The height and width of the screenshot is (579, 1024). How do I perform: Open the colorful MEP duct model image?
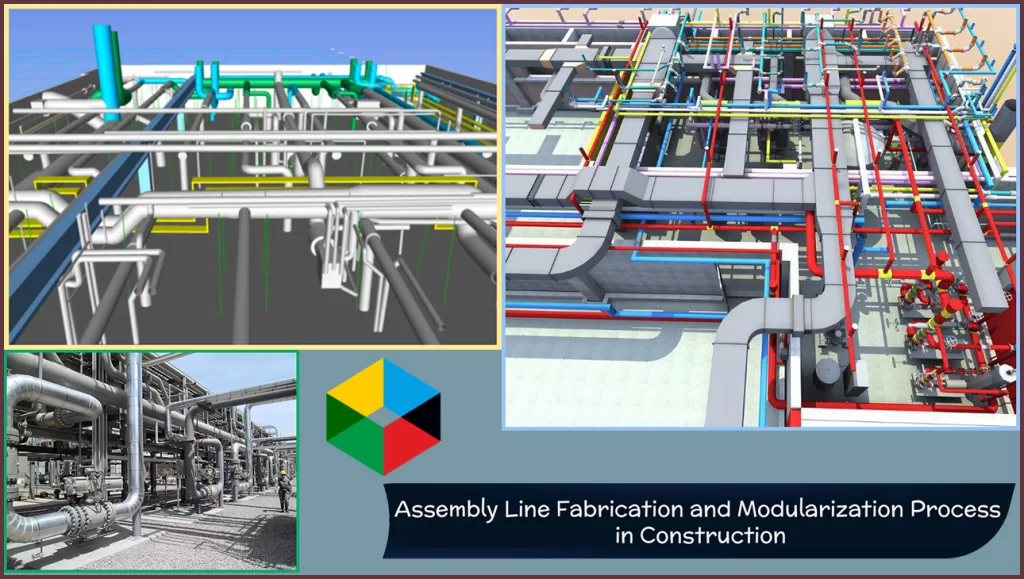(x=760, y=217)
